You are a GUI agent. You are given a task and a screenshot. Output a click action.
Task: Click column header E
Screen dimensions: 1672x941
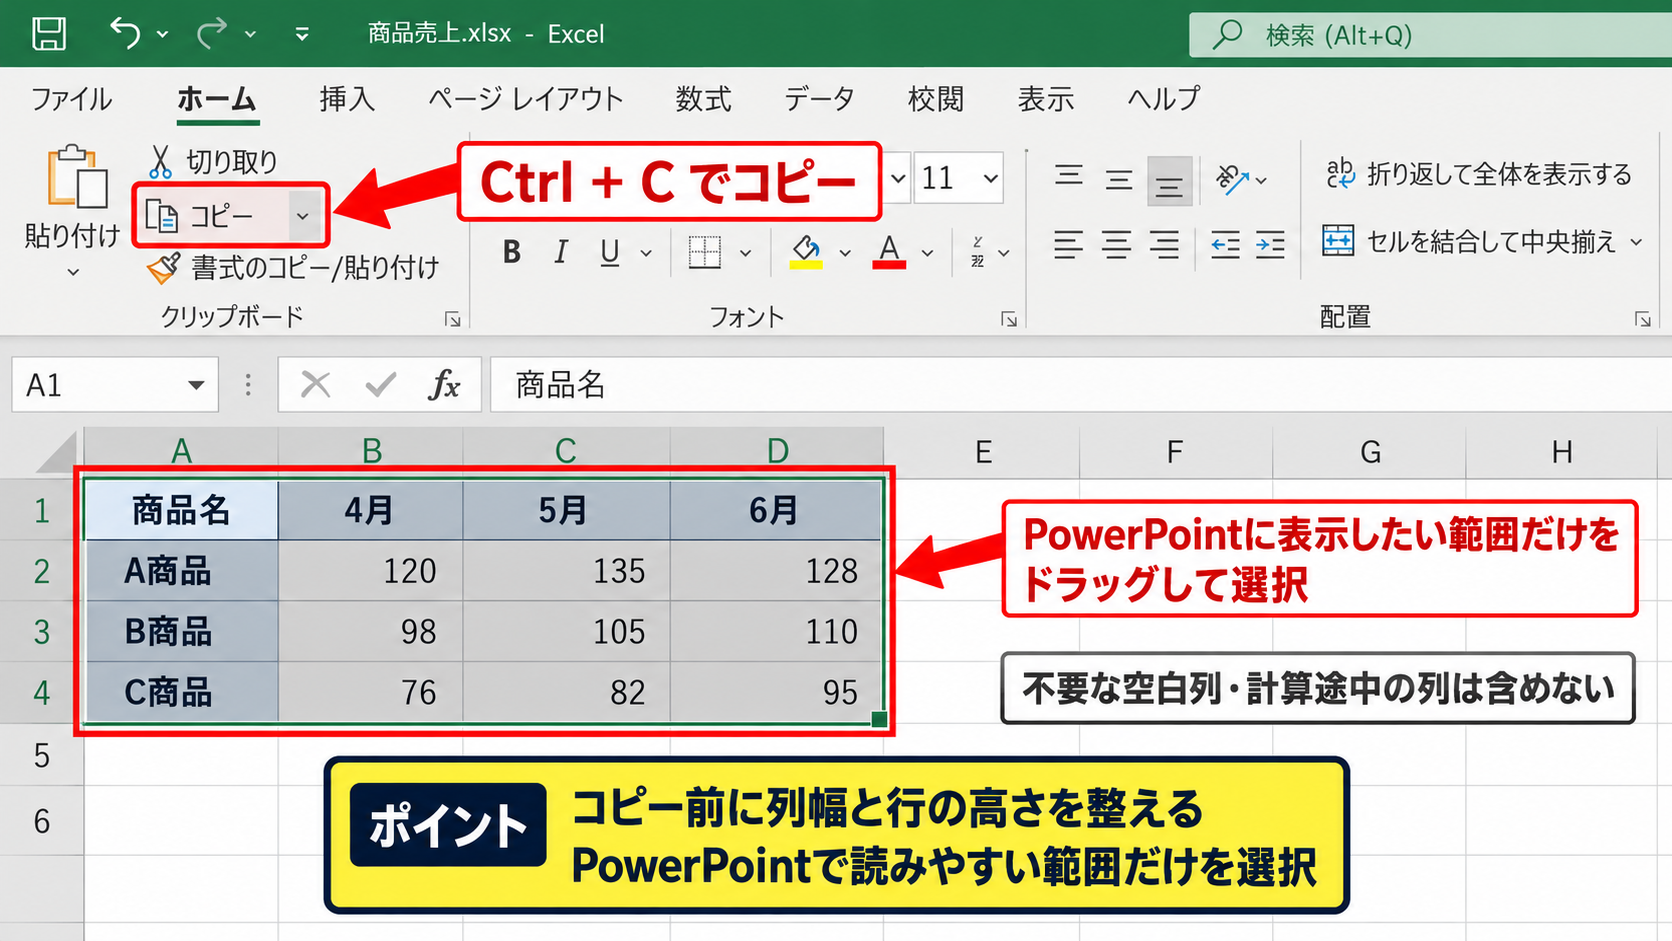tap(983, 452)
